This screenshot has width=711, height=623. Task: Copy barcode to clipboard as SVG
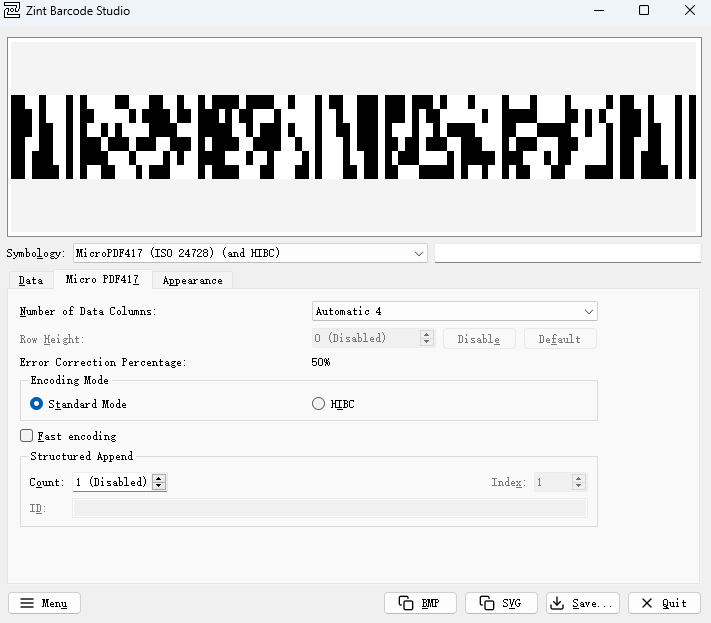click(501, 603)
